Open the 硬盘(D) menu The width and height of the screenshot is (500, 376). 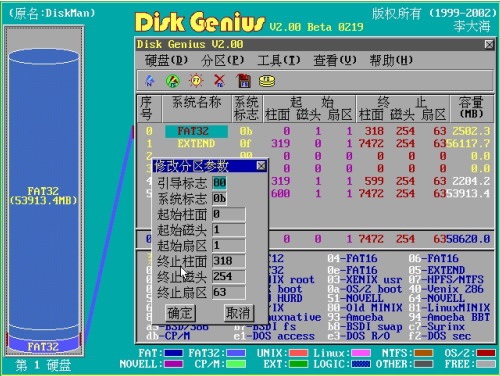[166, 60]
